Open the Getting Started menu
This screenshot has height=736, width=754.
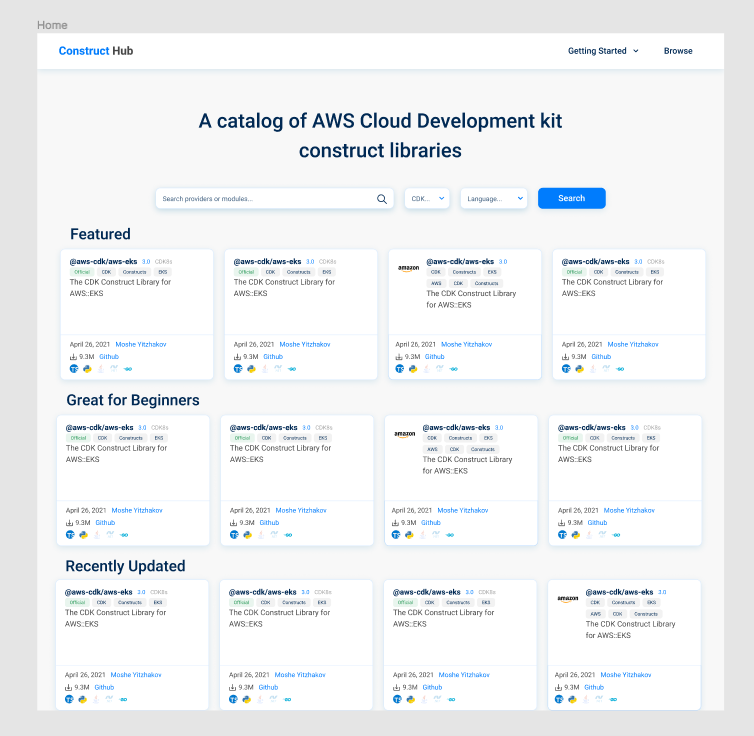coord(603,51)
